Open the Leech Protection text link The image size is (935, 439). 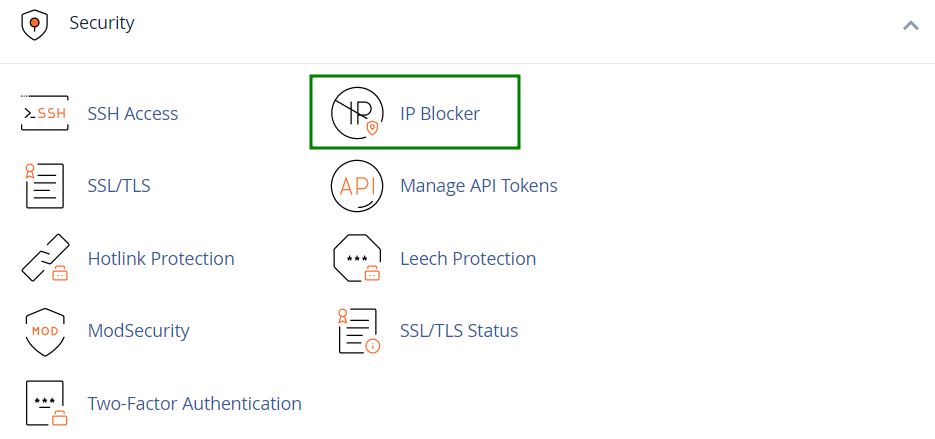click(x=468, y=258)
